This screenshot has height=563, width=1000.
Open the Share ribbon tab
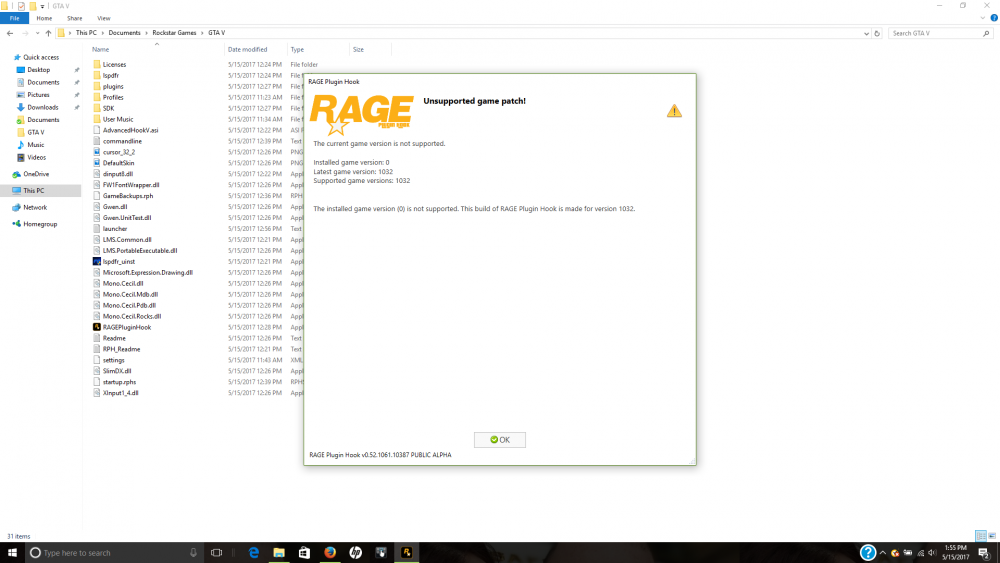click(75, 18)
